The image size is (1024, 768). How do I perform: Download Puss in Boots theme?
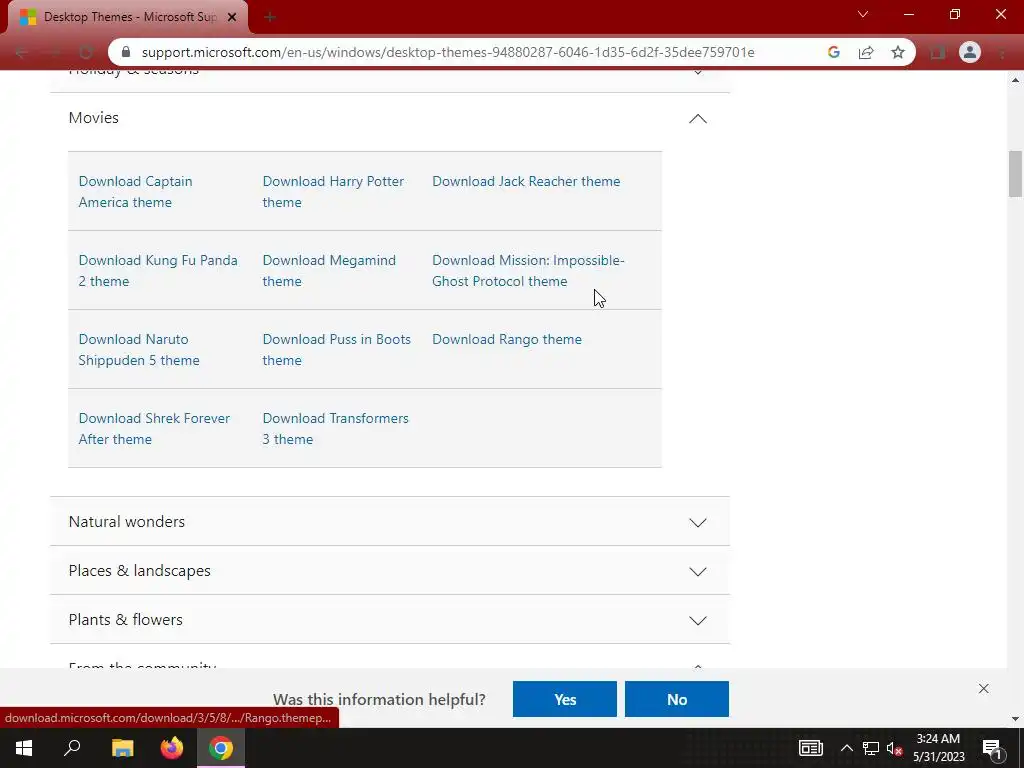336,349
